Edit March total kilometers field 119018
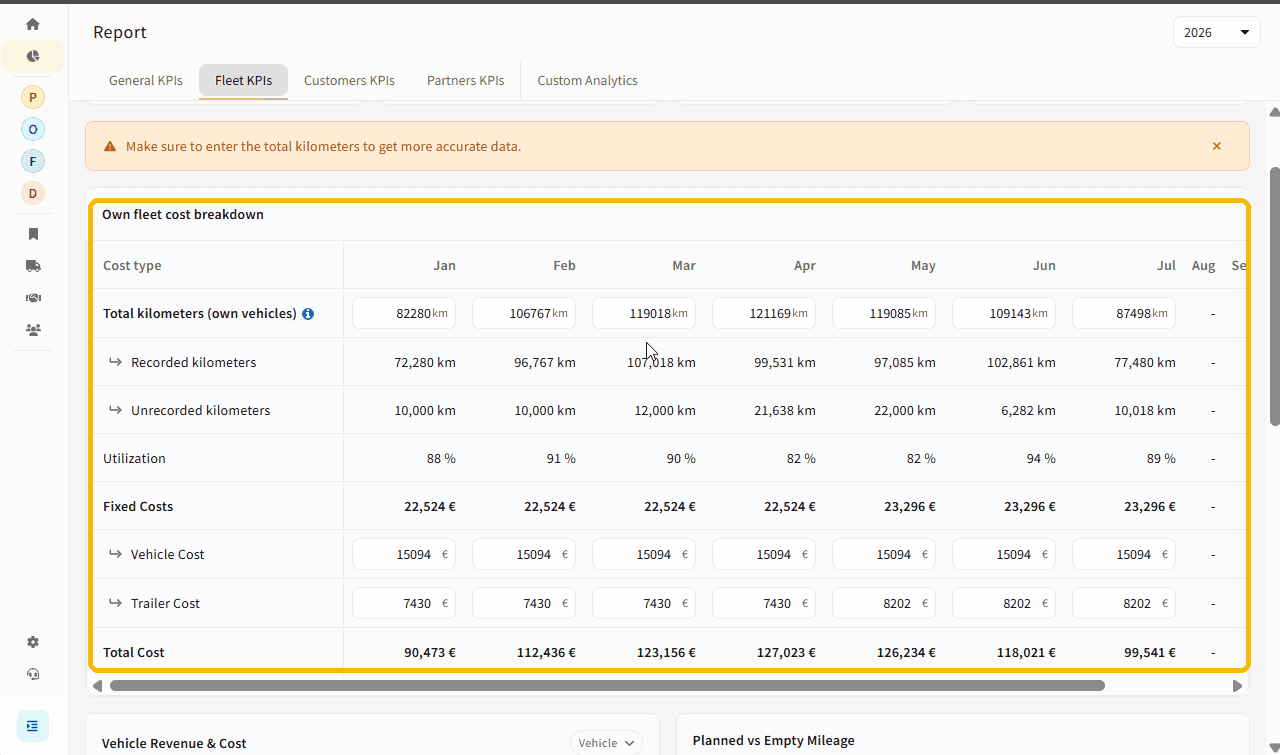The image size is (1280, 755). 644,313
